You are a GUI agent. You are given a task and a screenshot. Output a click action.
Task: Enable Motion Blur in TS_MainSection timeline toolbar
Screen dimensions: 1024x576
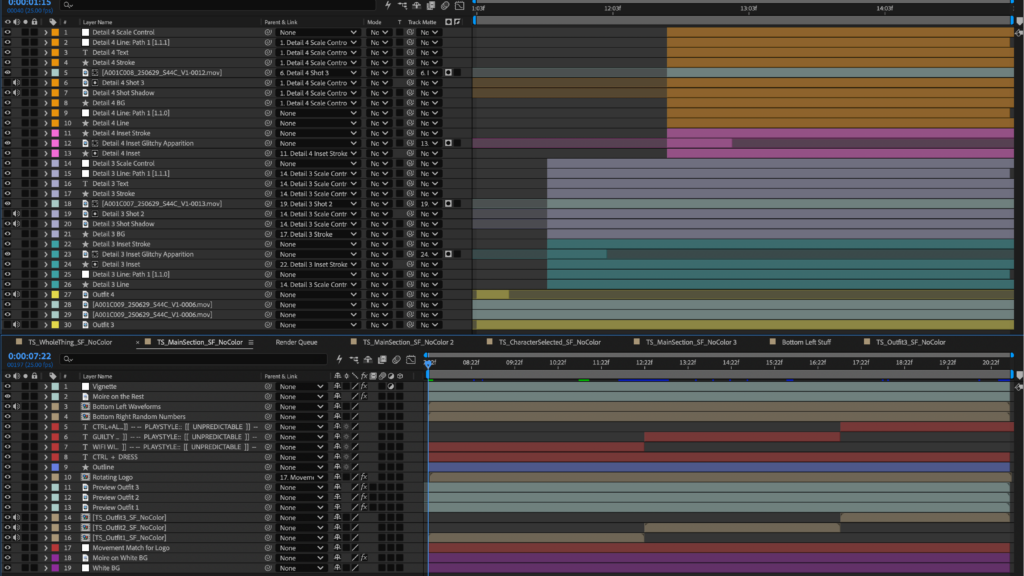(x=396, y=359)
